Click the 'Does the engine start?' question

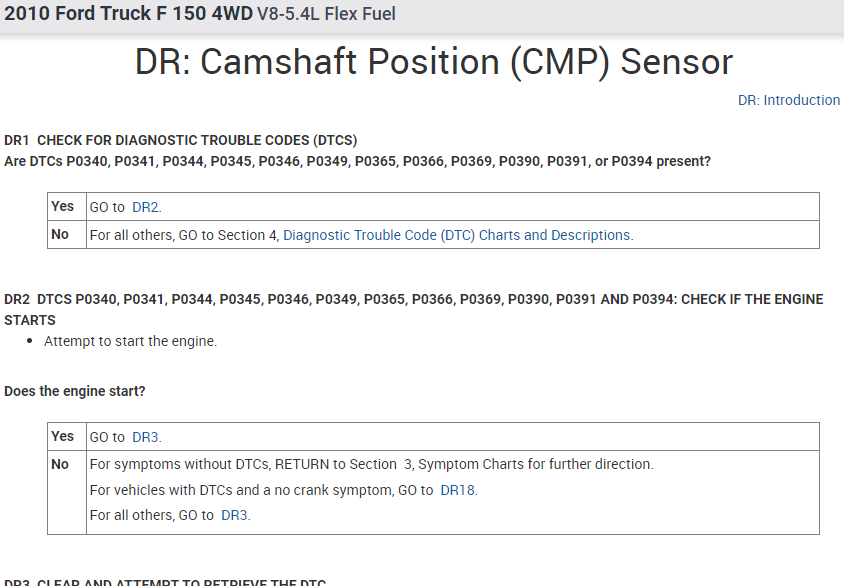(75, 391)
